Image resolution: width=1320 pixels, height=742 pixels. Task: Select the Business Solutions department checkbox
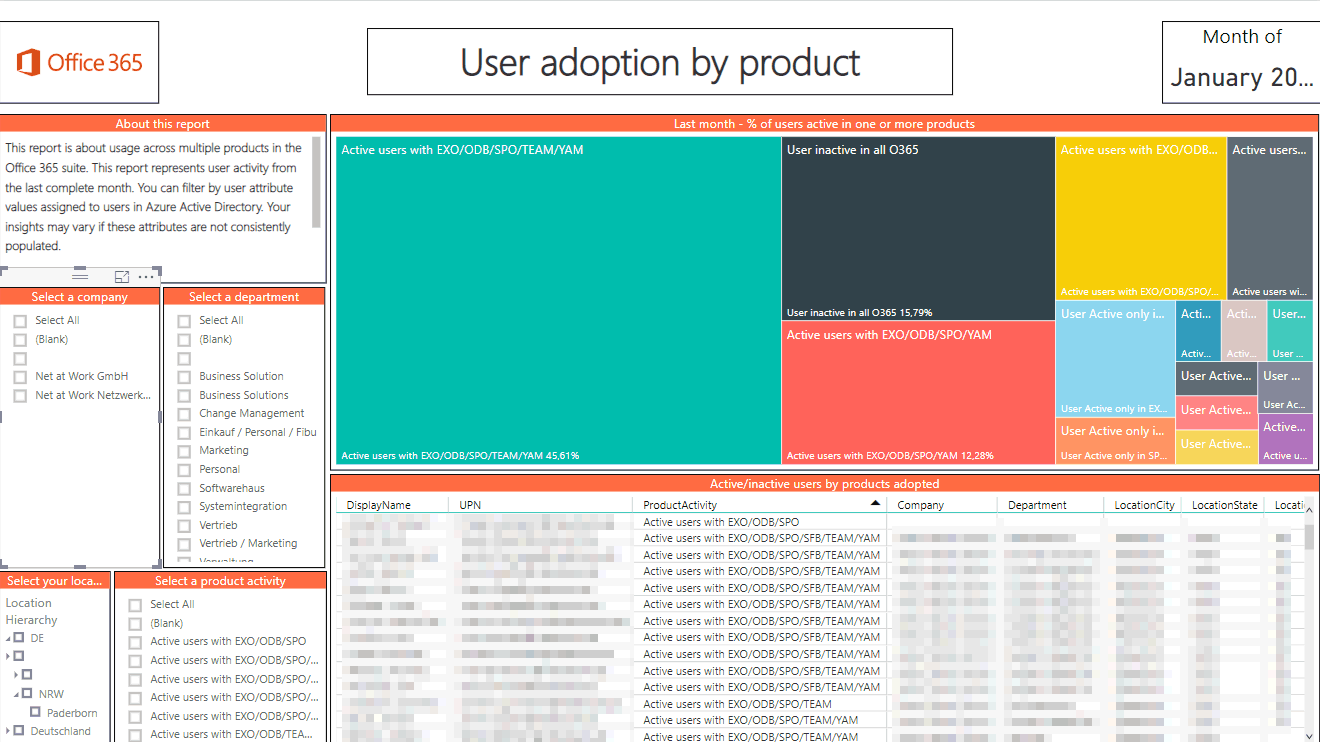184,396
